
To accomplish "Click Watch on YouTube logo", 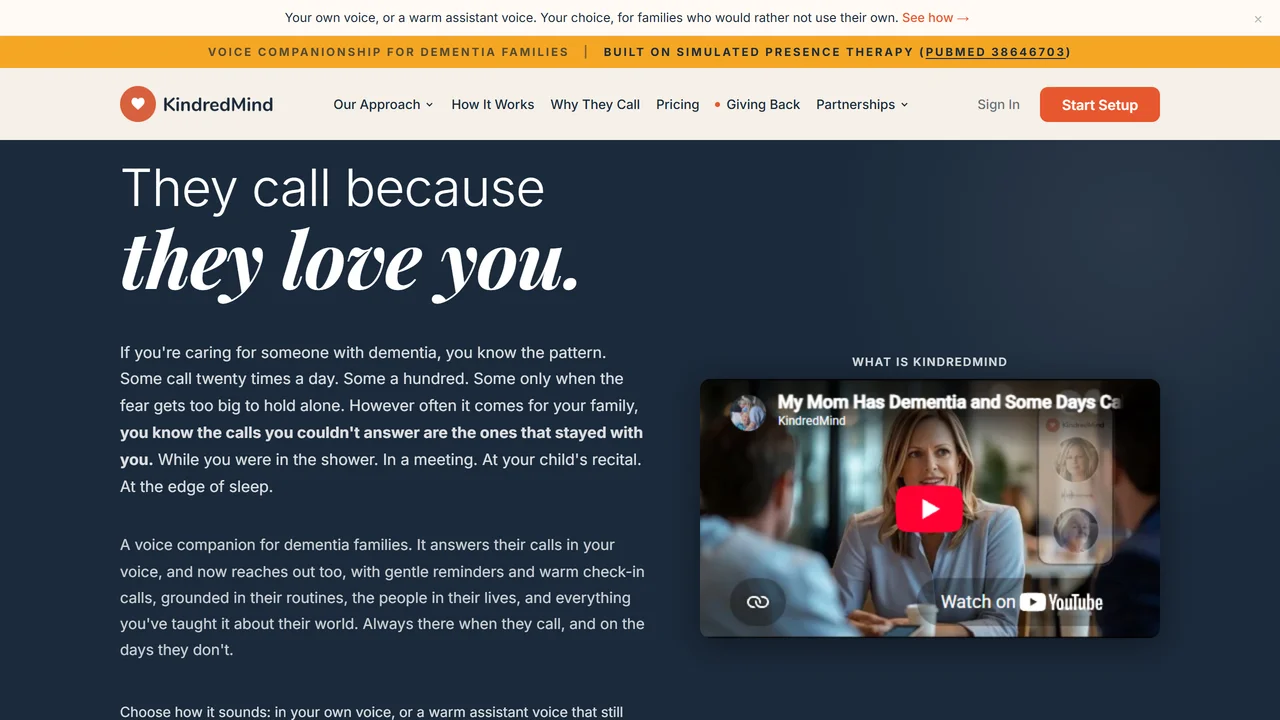I will click(1022, 602).
